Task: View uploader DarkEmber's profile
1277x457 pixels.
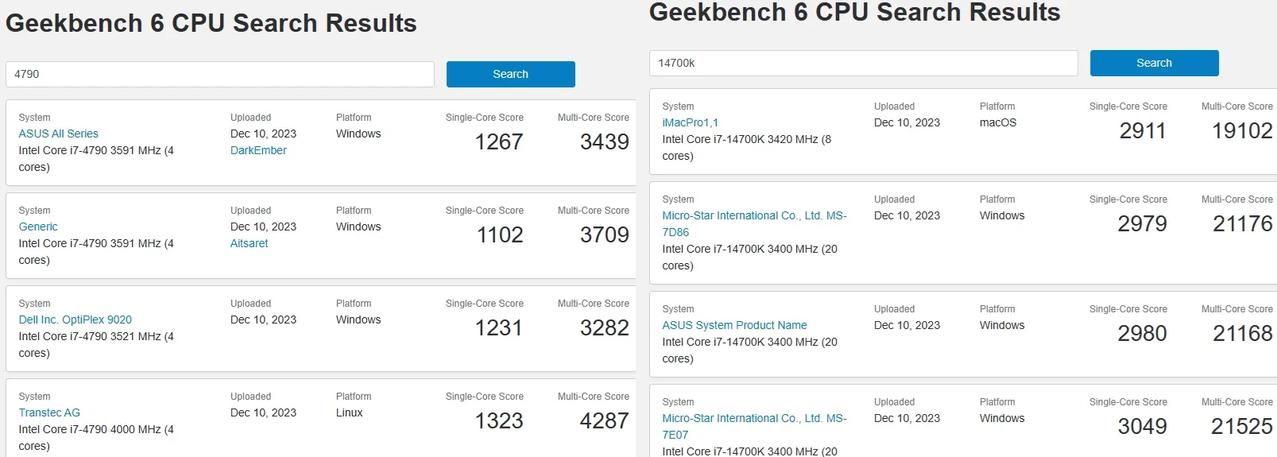Action: click(258, 150)
